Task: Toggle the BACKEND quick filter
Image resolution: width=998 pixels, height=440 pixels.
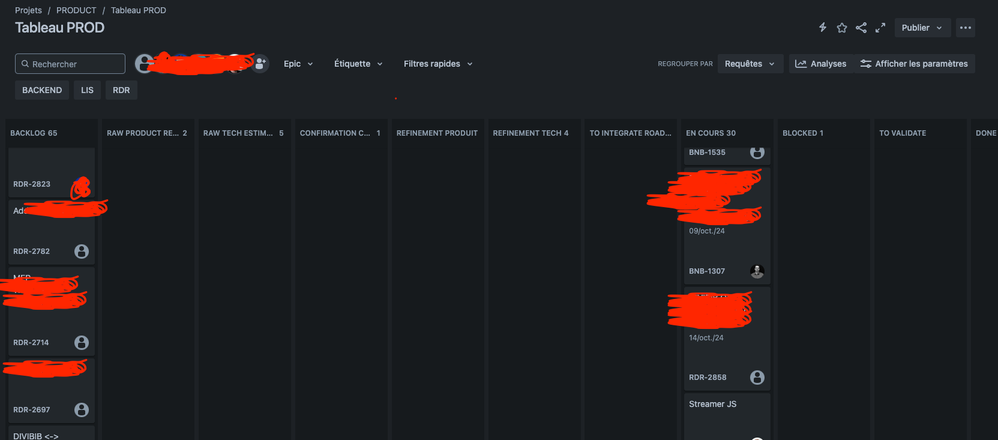Action: (x=42, y=90)
